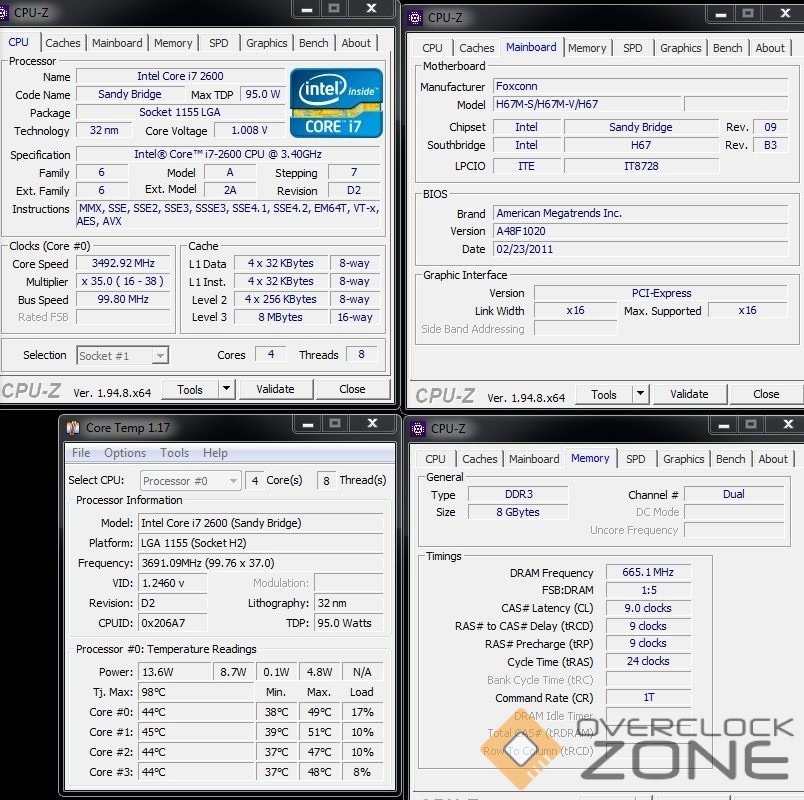Open the Socket #1 selection dropdown
Viewport: 804px width, 800px height.
[x=123, y=355]
